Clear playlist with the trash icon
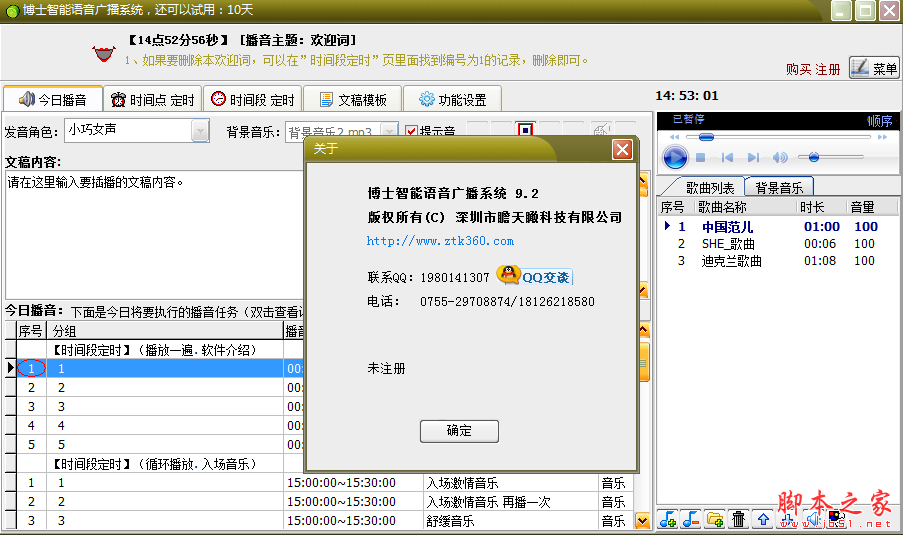This screenshot has width=903, height=535. [x=738, y=519]
